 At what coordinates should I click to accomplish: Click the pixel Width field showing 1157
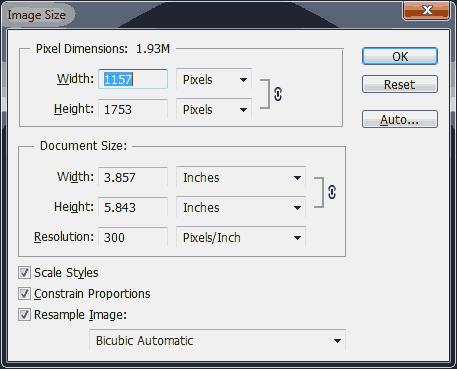point(133,79)
